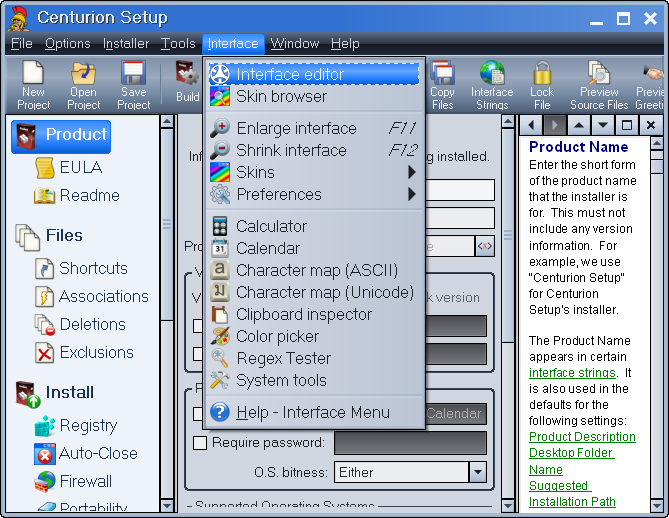Select Registry in the sidebar

(76, 425)
